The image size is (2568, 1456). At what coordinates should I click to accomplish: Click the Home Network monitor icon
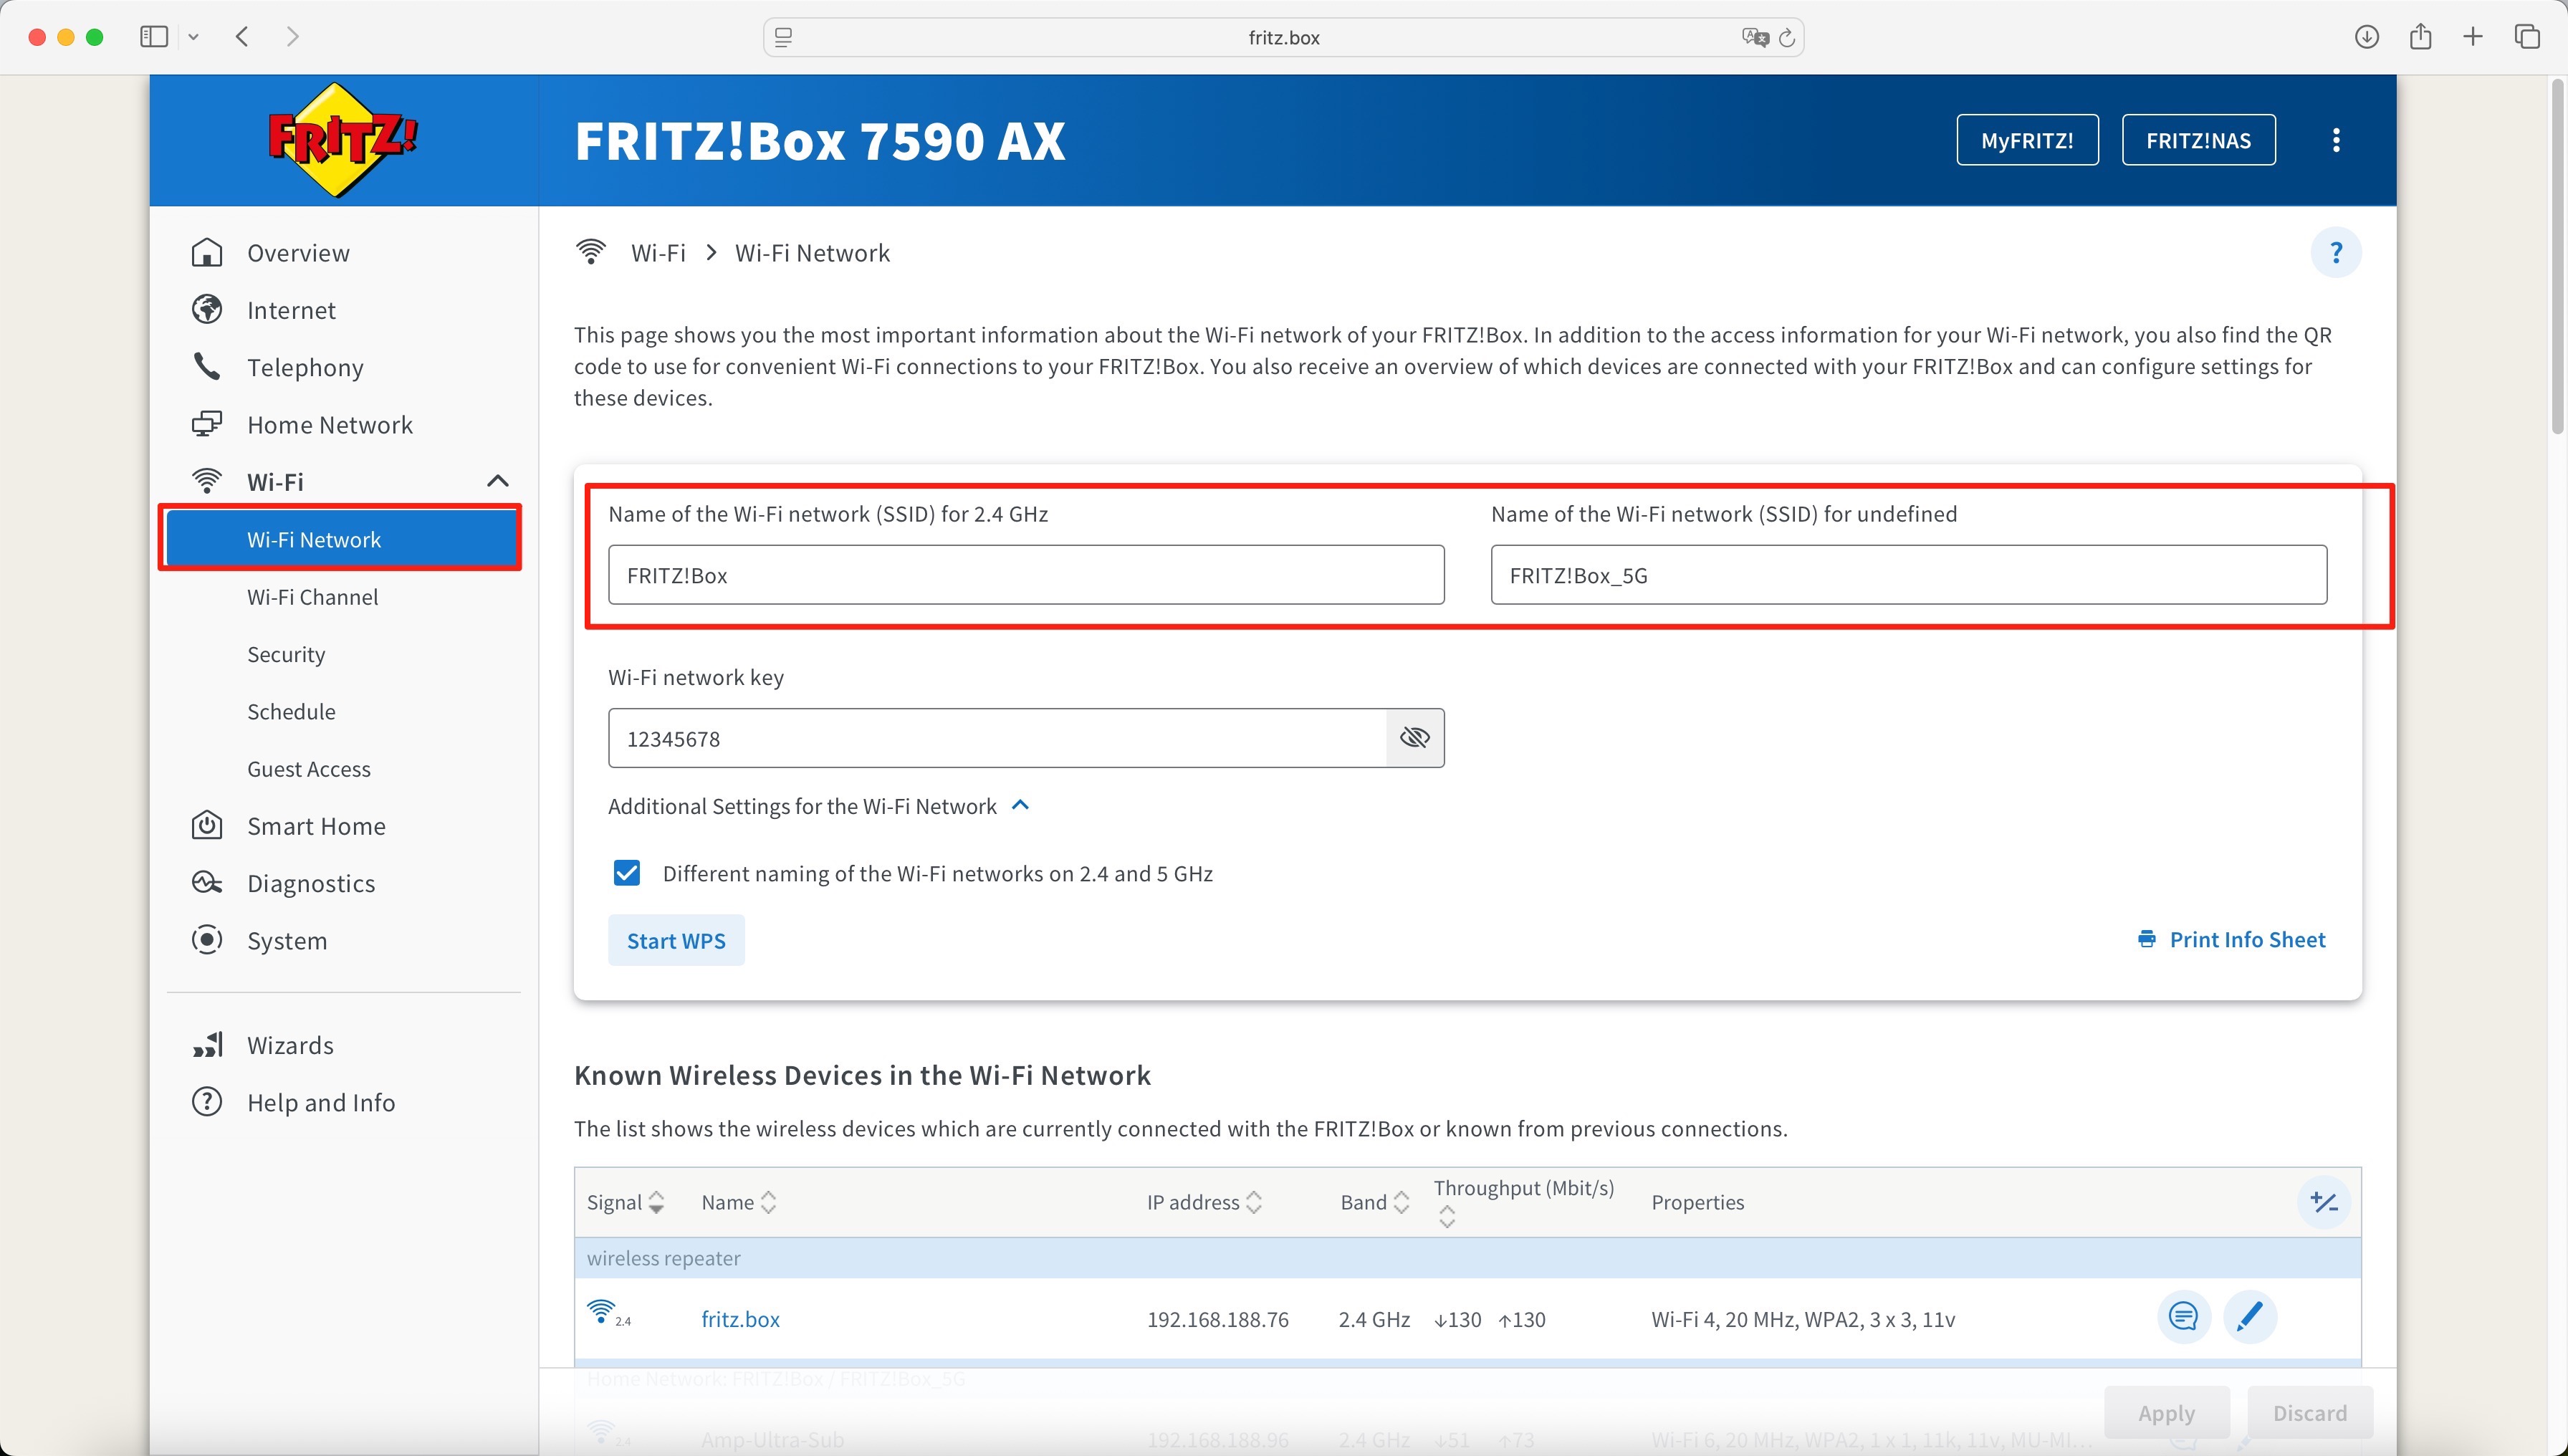point(207,424)
